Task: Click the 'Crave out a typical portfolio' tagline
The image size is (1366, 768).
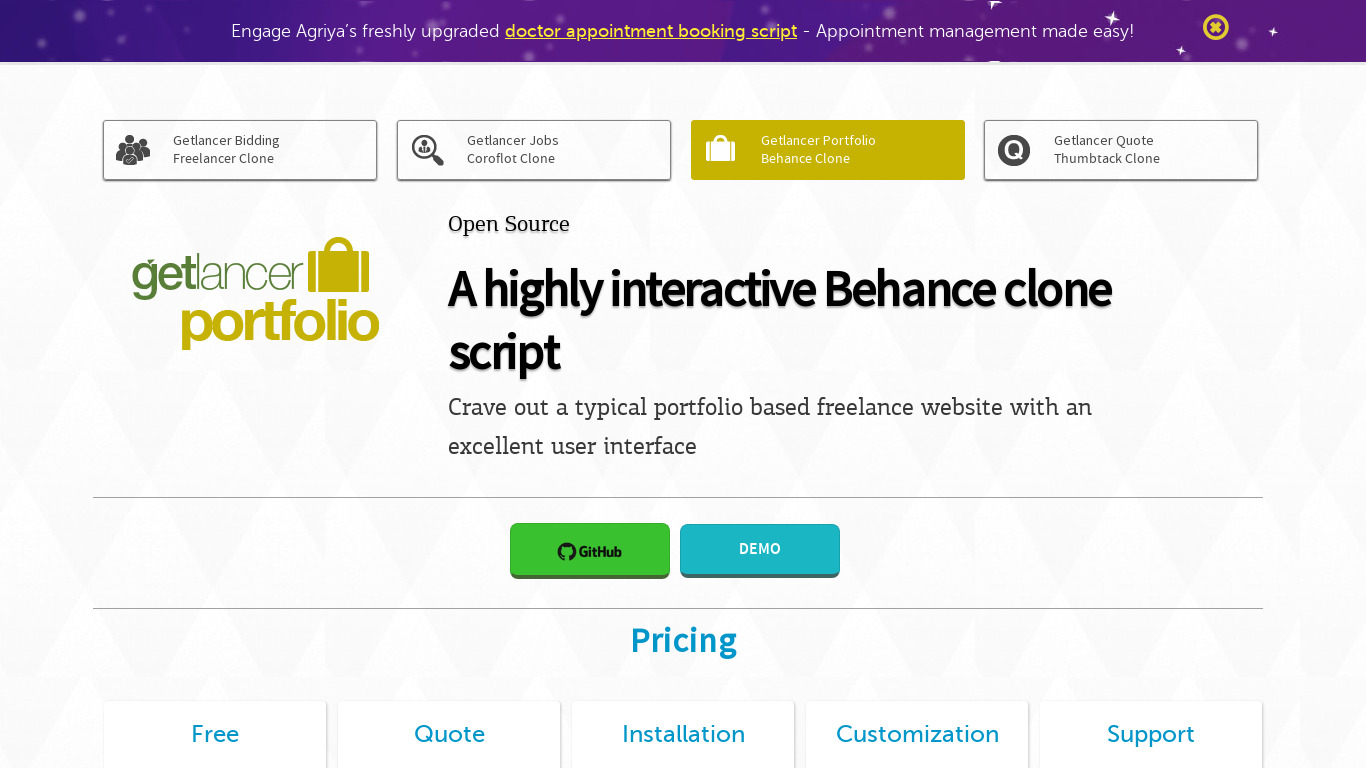Action: (770, 426)
